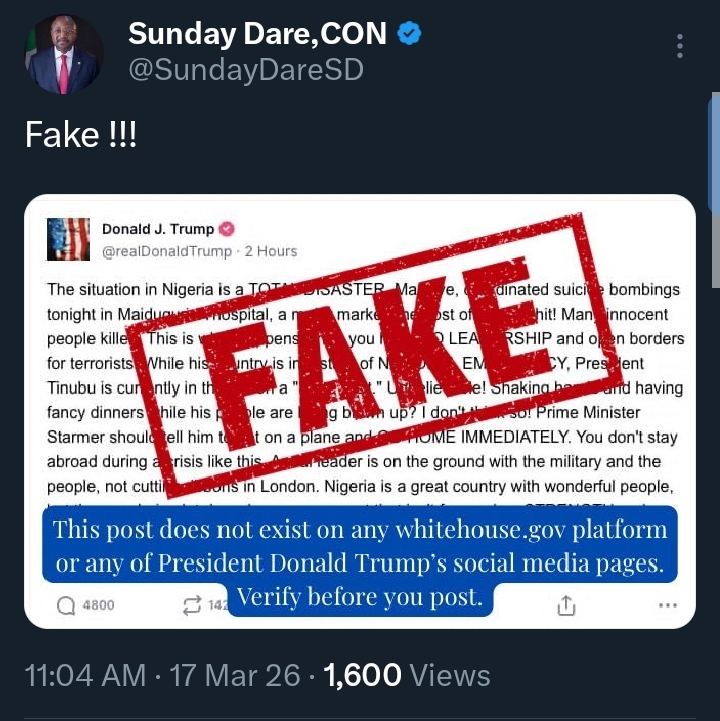This screenshot has height=721, width=720.
Task: Open the @SundayDareSD handle link
Action: [x=245, y=70]
